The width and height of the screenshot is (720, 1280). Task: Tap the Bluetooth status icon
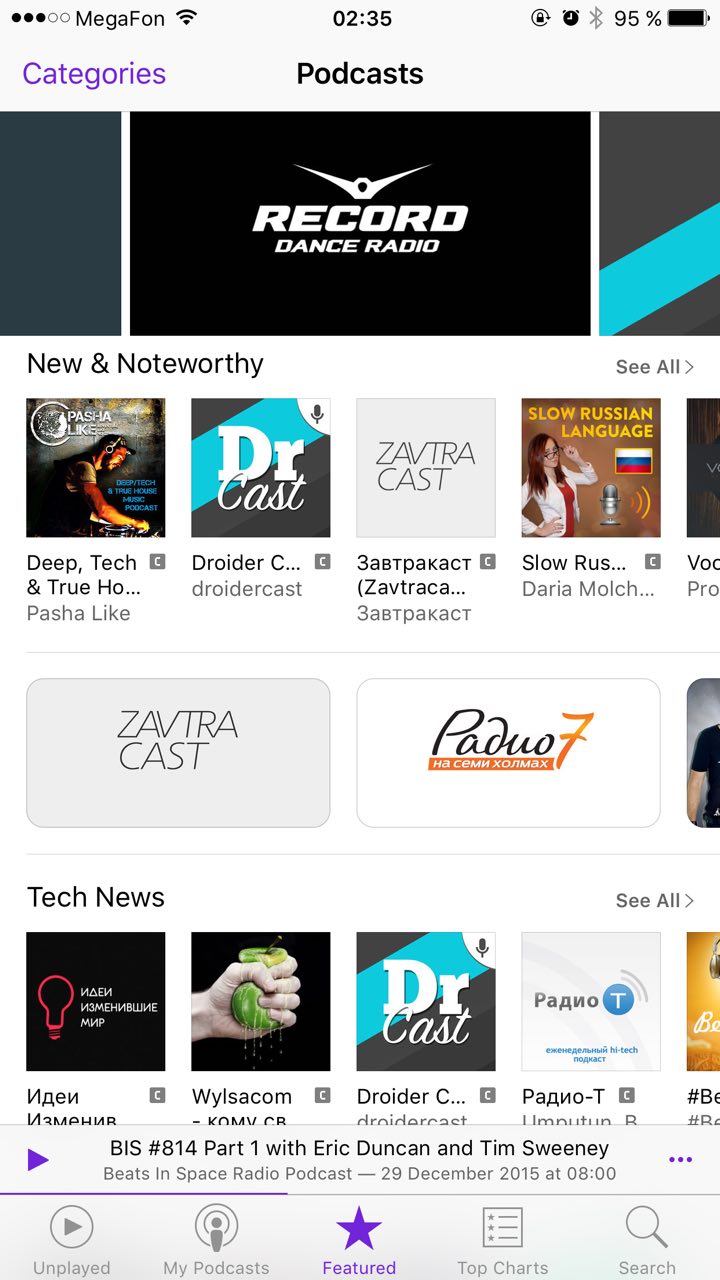pyautogui.click(x=597, y=18)
